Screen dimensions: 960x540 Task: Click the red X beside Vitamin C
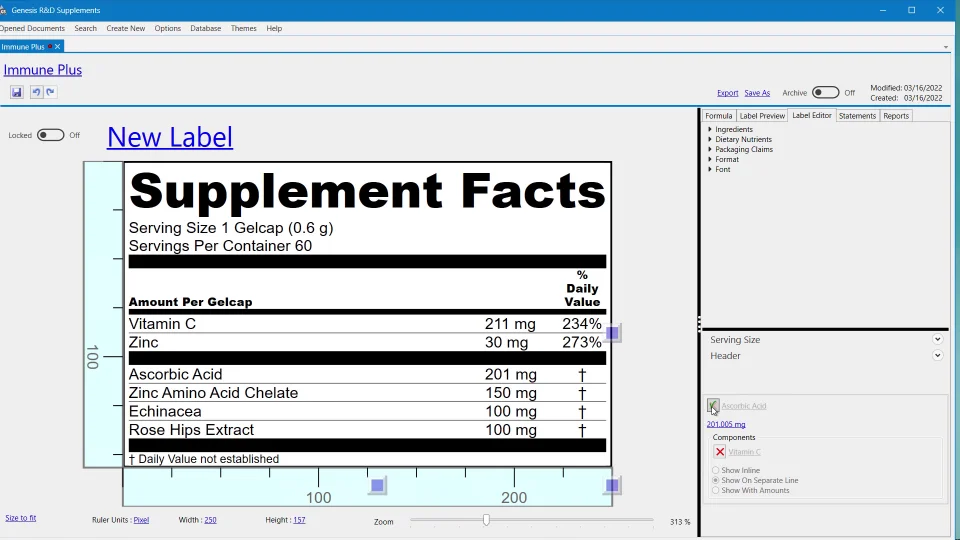[x=720, y=452]
